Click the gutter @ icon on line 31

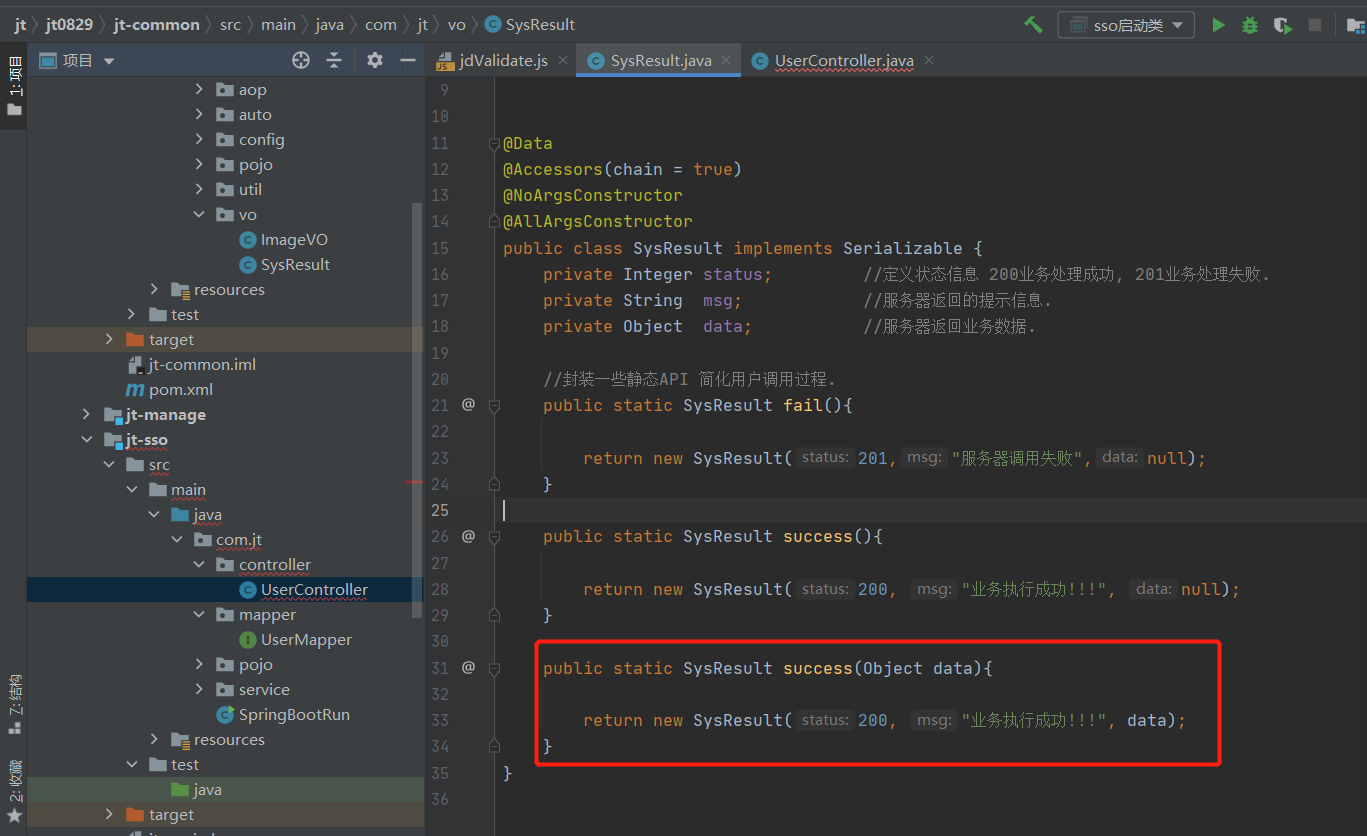point(468,667)
